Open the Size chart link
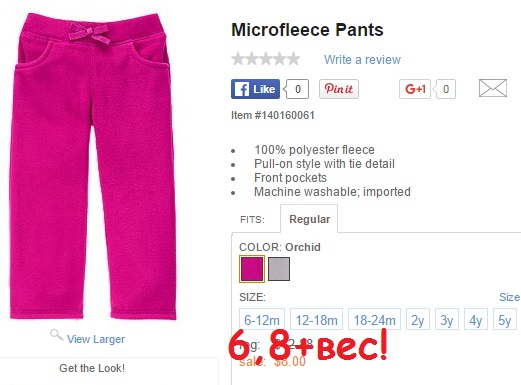 point(510,297)
